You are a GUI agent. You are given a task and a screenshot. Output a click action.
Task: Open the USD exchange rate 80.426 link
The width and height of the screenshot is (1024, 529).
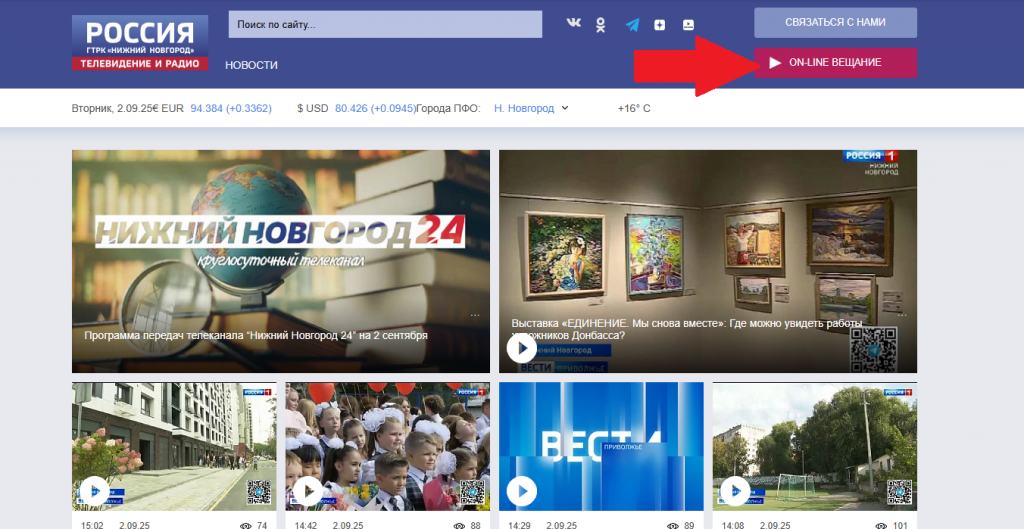376,108
